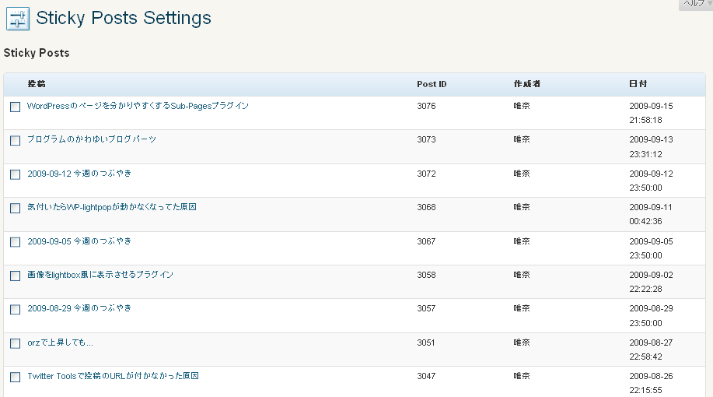Open the Twitter Tools URL post link
This screenshot has width=713, height=397.
113,376
